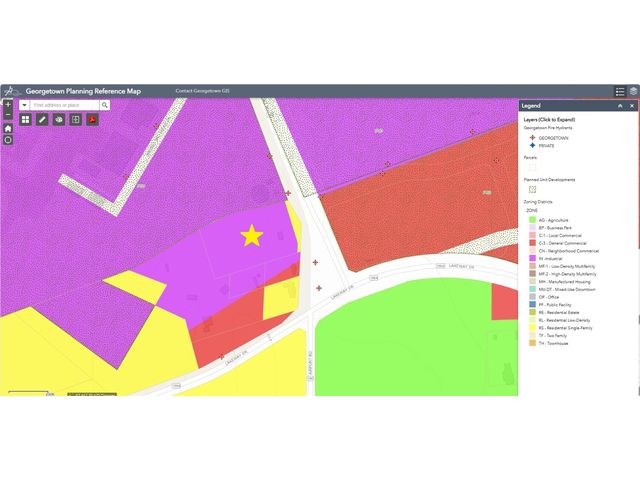The height and width of the screenshot is (480, 640).
Task: Return to the default home extent
Action: (8, 128)
